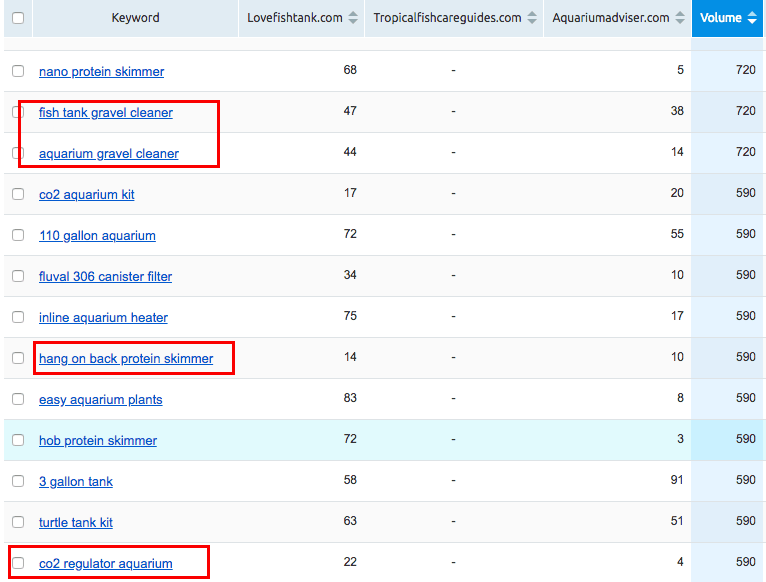The width and height of the screenshot is (766, 582).
Task: Click the Aquariumadviser.com header label
Action: [x=611, y=18]
